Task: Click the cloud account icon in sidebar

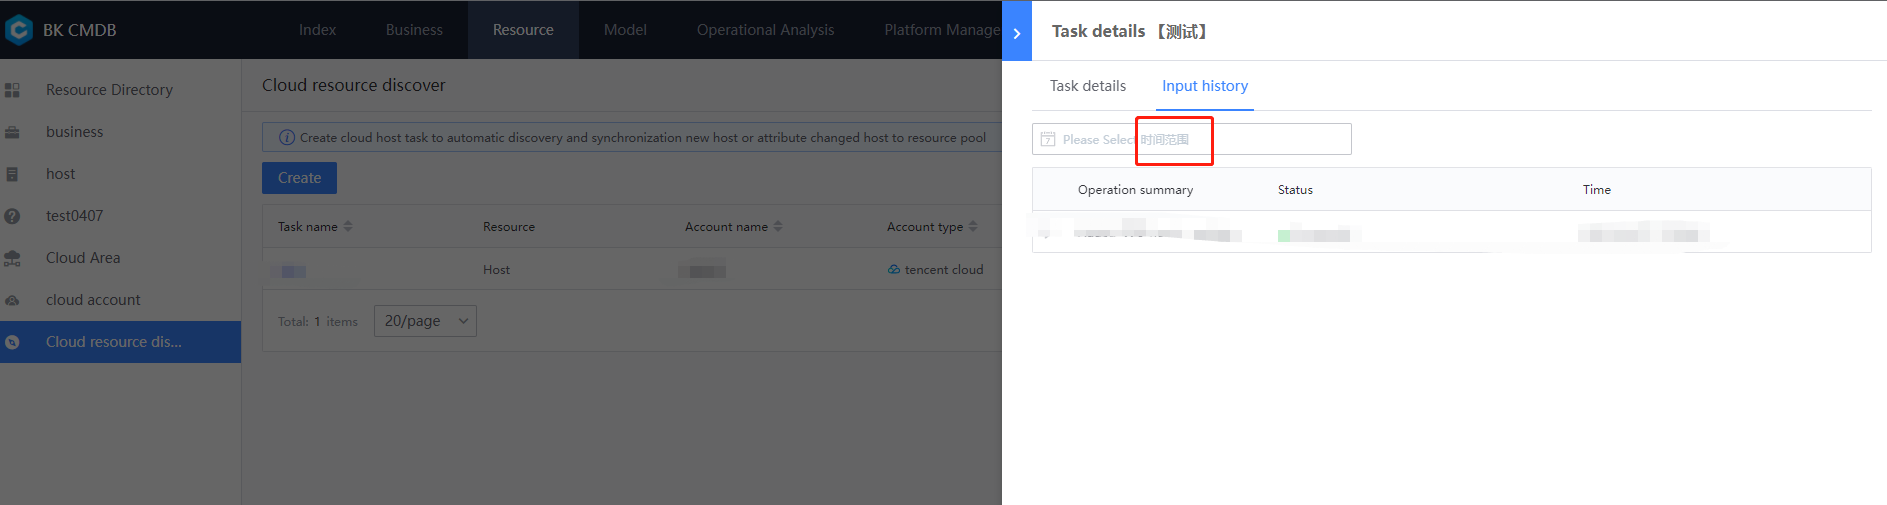Action: tap(12, 300)
